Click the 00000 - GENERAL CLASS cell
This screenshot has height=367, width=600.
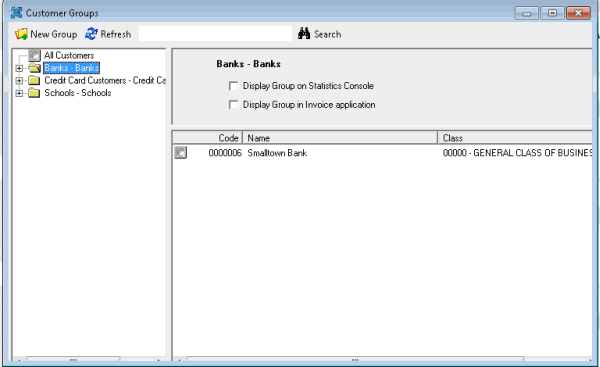(x=517, y=153)
